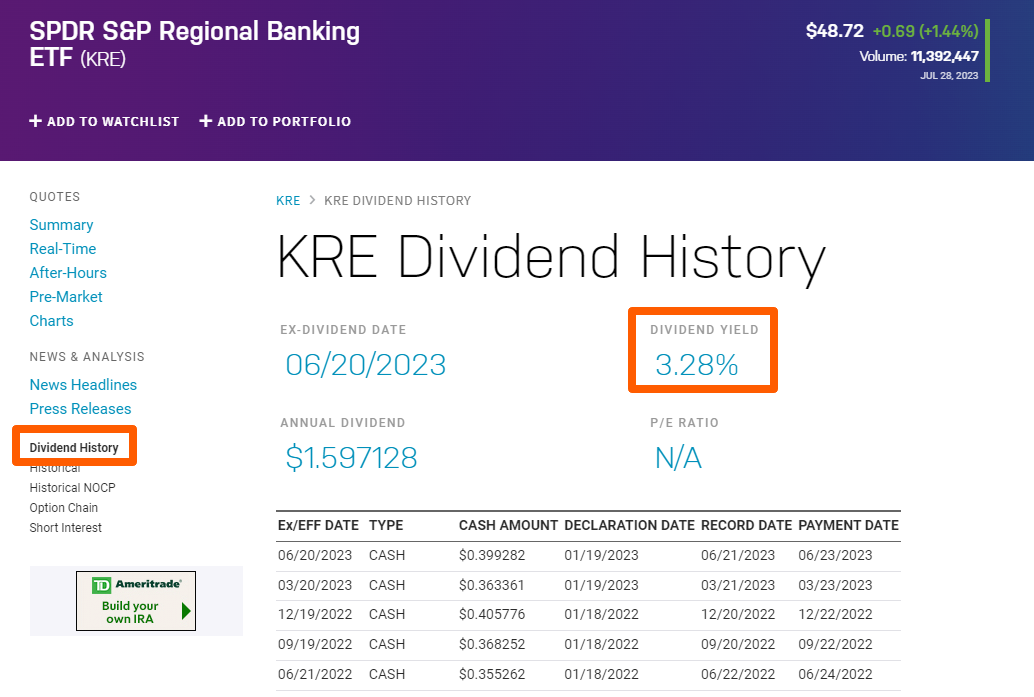Click the record date 06/21/2023
The height and width of the screenshot is (697, 1034).
click(738, 555)
